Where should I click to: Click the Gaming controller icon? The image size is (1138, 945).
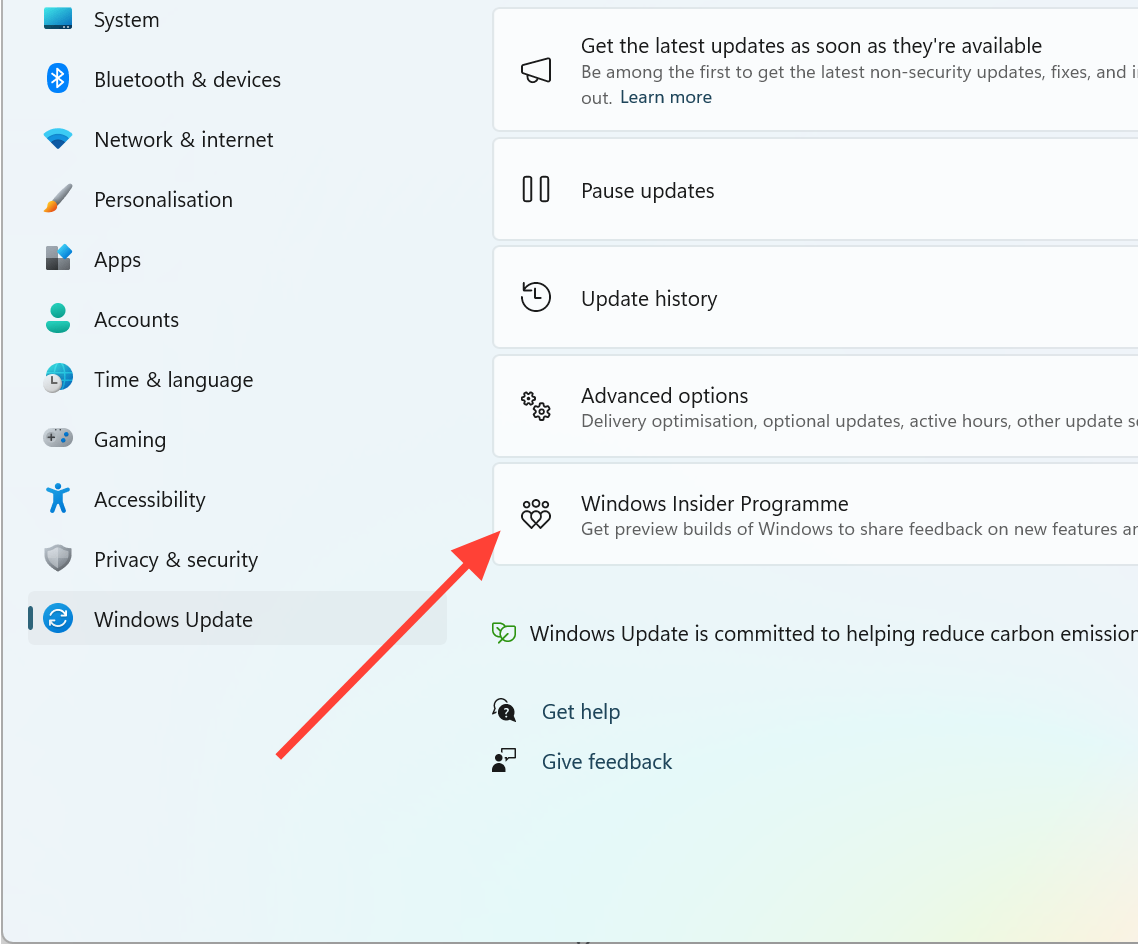pos(58,438)
